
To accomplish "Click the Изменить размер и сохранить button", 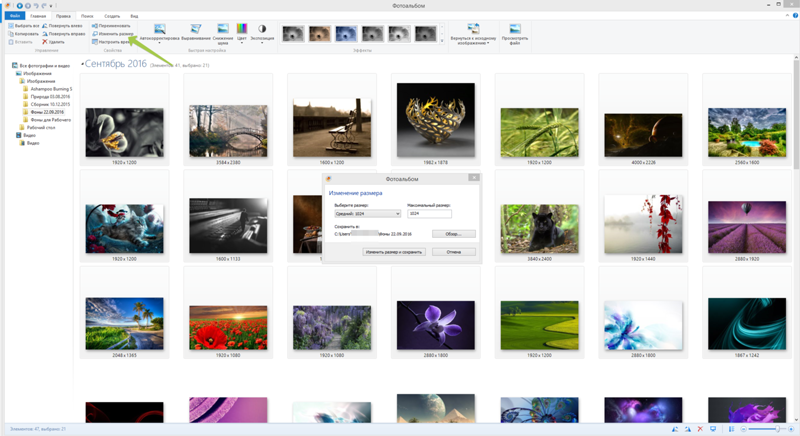I will (394, 252).
